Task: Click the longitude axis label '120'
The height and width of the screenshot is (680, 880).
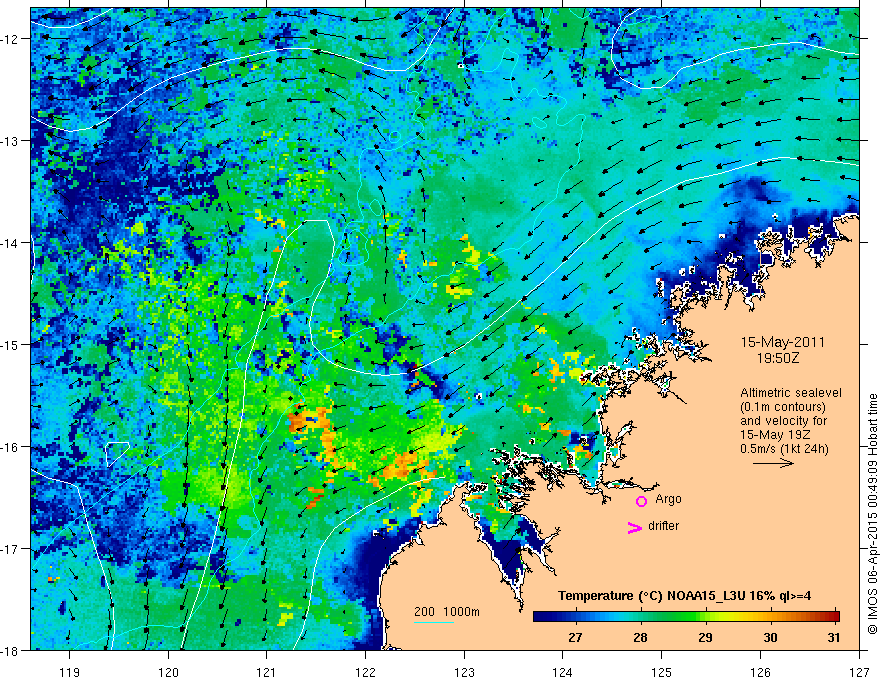Action: pos(168,672)
